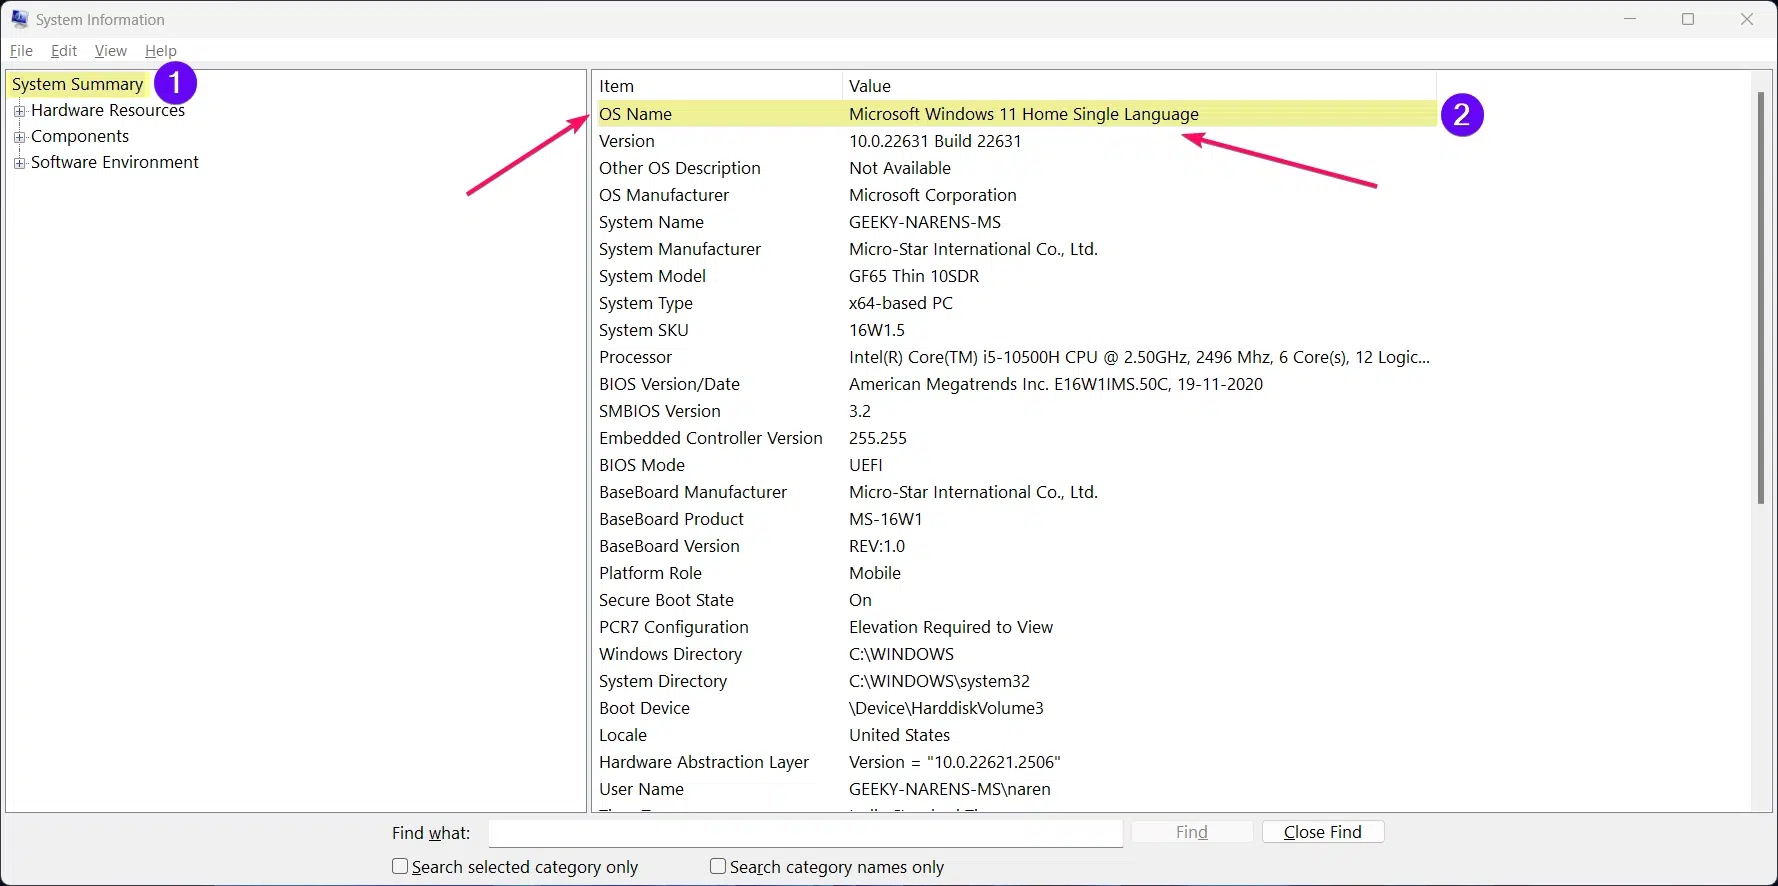Click the value \Device\HarddiskVolume3

pos(946,708)
